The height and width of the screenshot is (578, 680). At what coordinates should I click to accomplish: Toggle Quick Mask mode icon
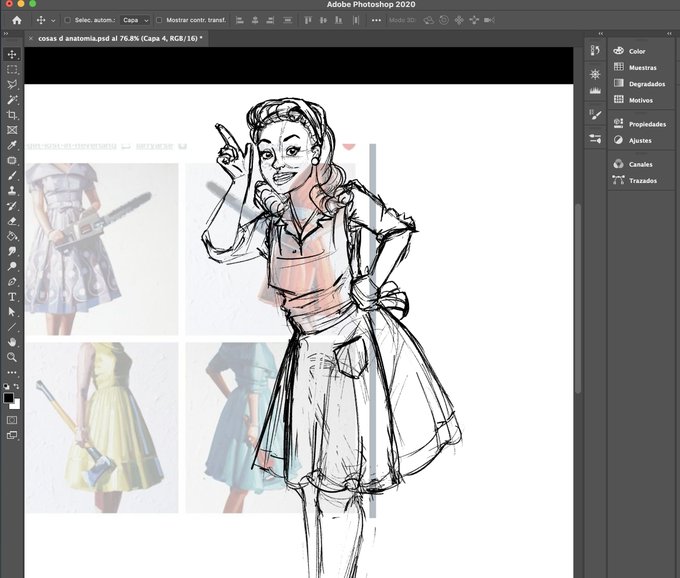(x=12, y=420)
